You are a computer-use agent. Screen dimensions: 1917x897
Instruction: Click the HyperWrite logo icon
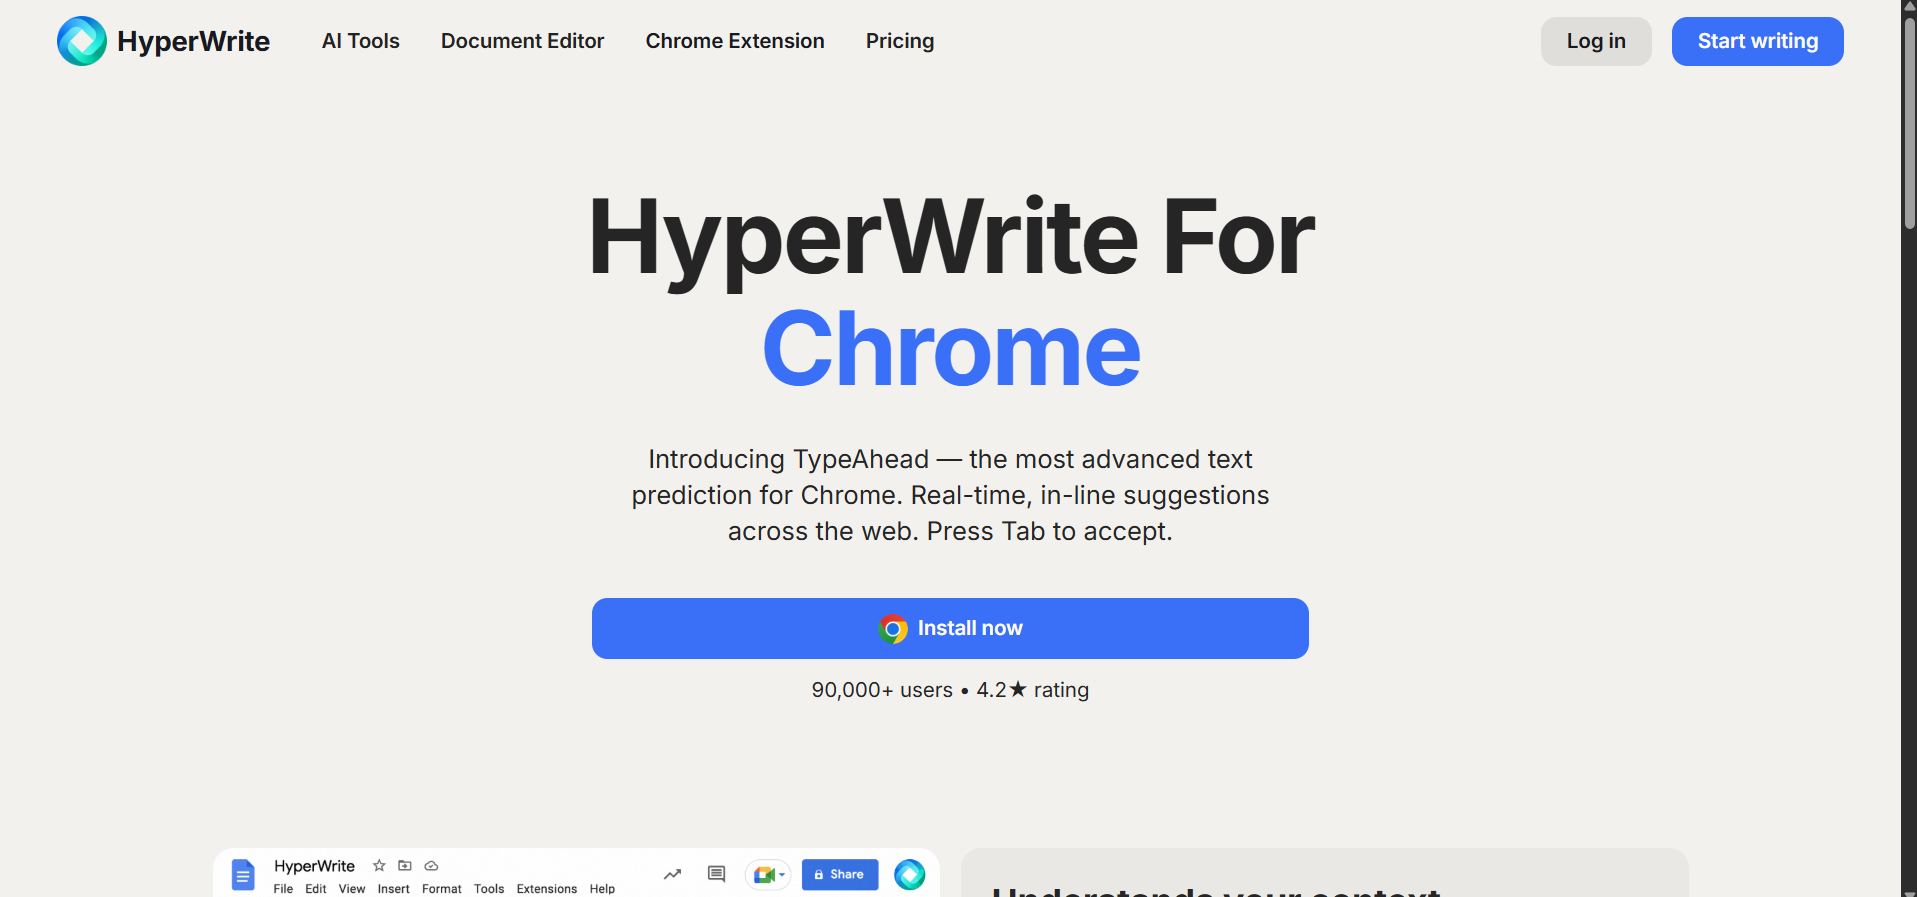(x=82, y=41)
